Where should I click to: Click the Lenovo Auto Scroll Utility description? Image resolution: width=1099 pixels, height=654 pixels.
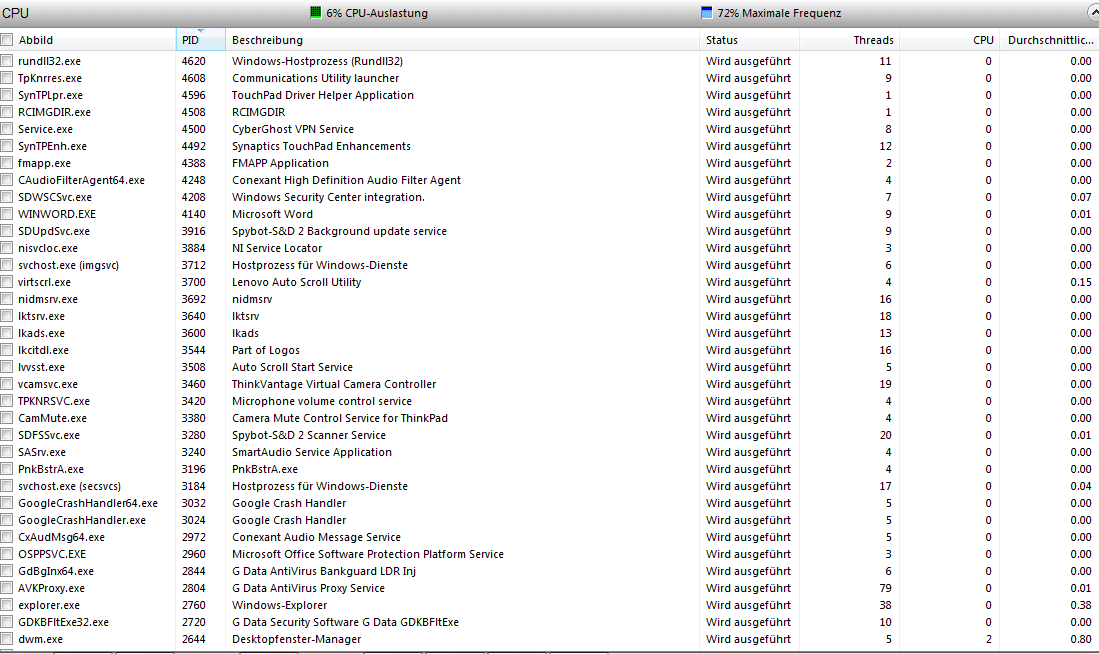click(296, 282)
